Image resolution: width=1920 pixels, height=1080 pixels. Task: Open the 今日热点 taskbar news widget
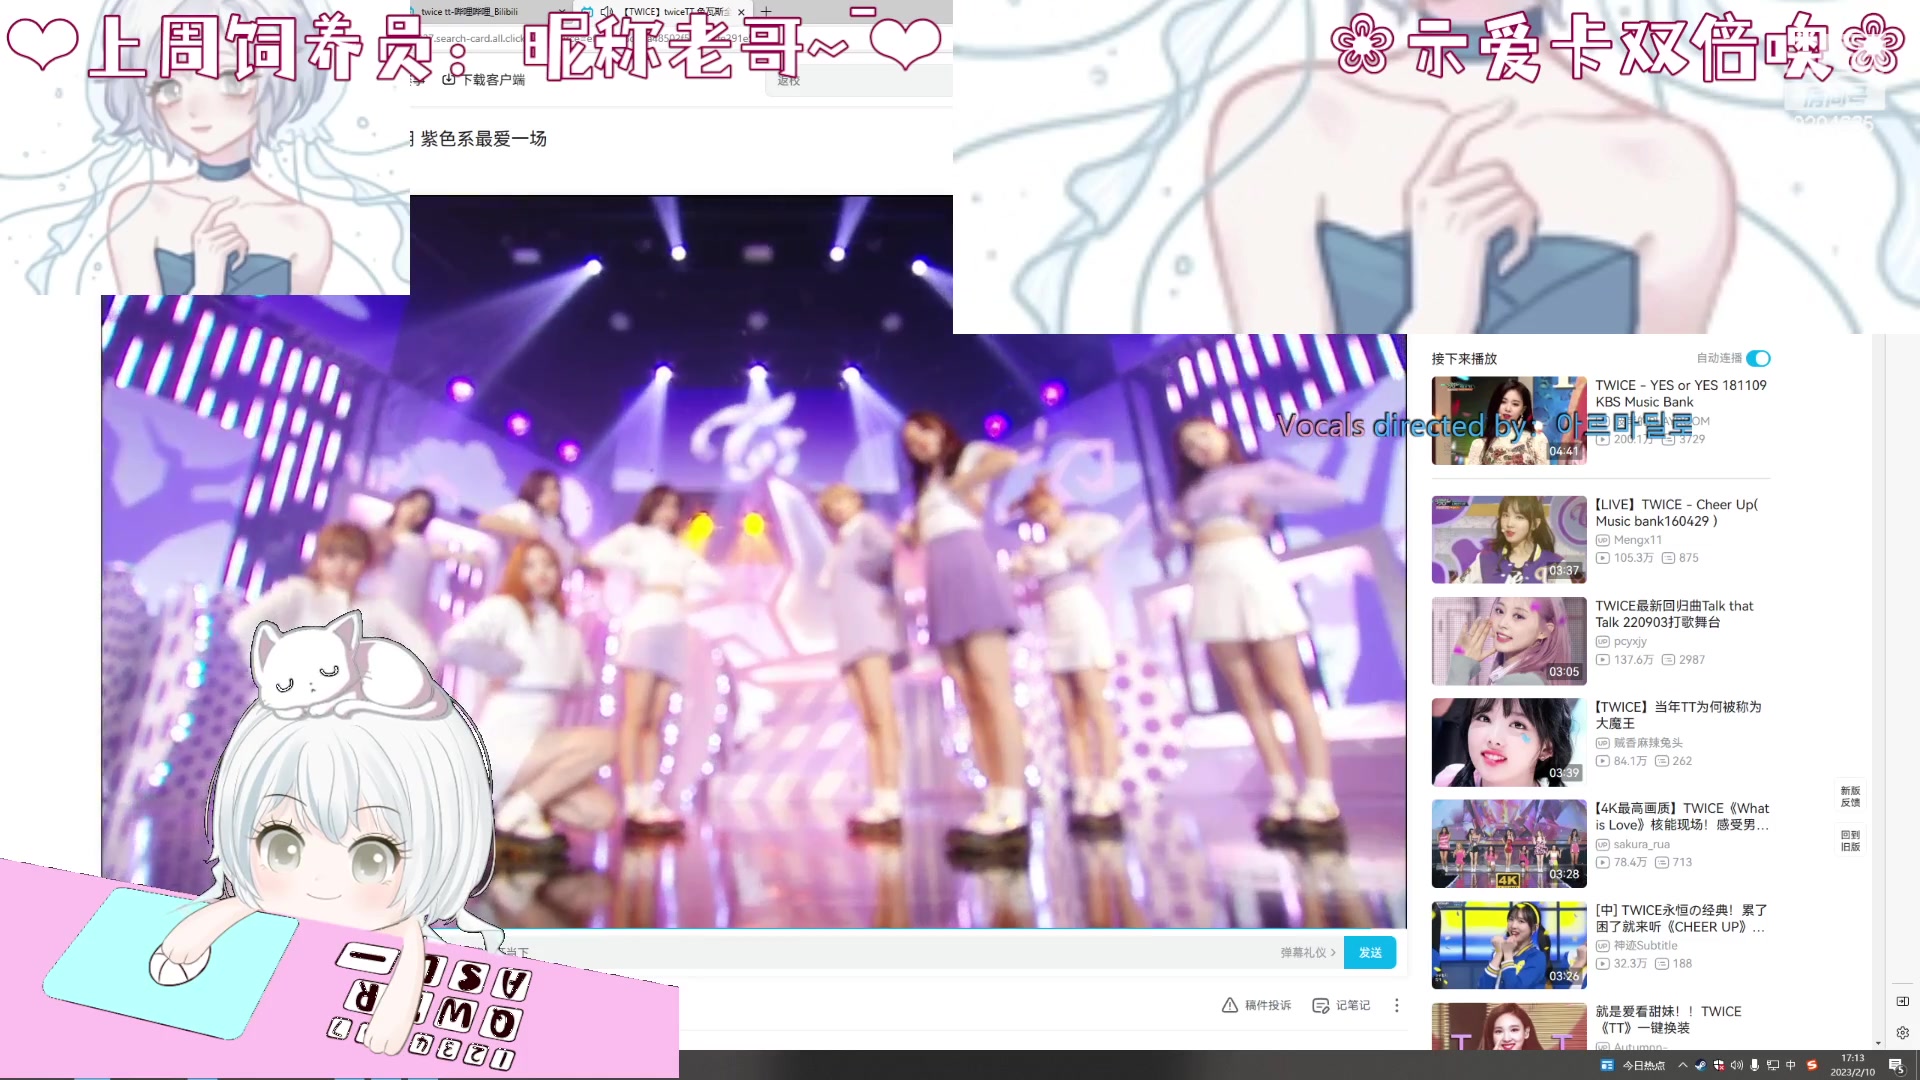click(x=1633, y=1065)
